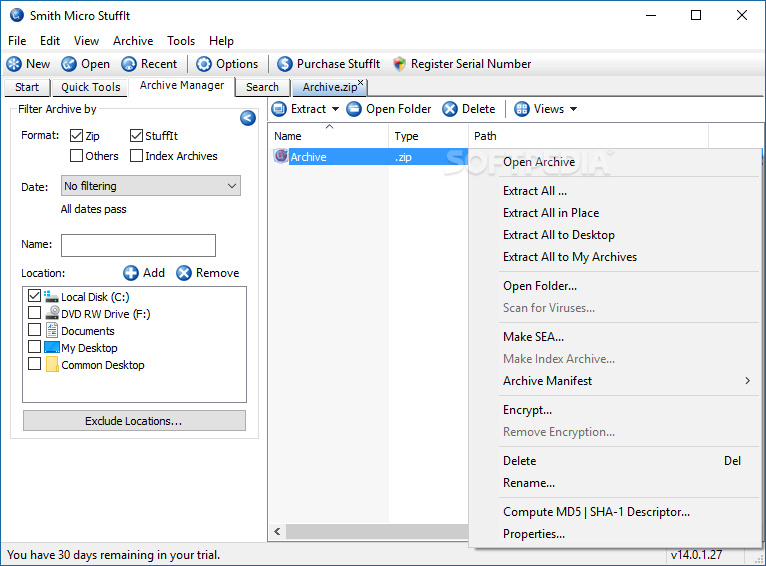Image resolution: width=766 pixels, height=566 pixels.
Task: Sort by the Name column header
Action: pos(328,136)
